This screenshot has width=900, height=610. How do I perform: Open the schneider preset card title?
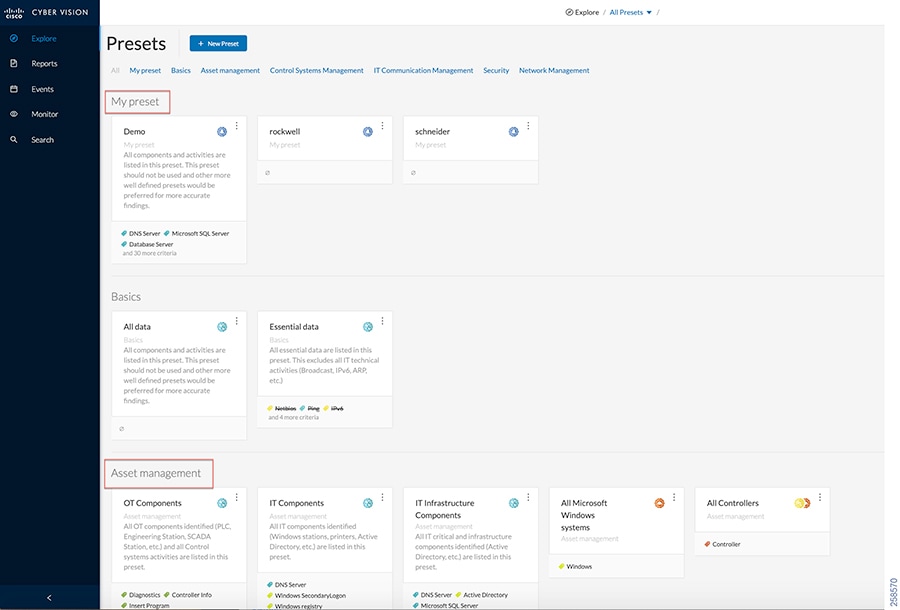pos(432,131)
